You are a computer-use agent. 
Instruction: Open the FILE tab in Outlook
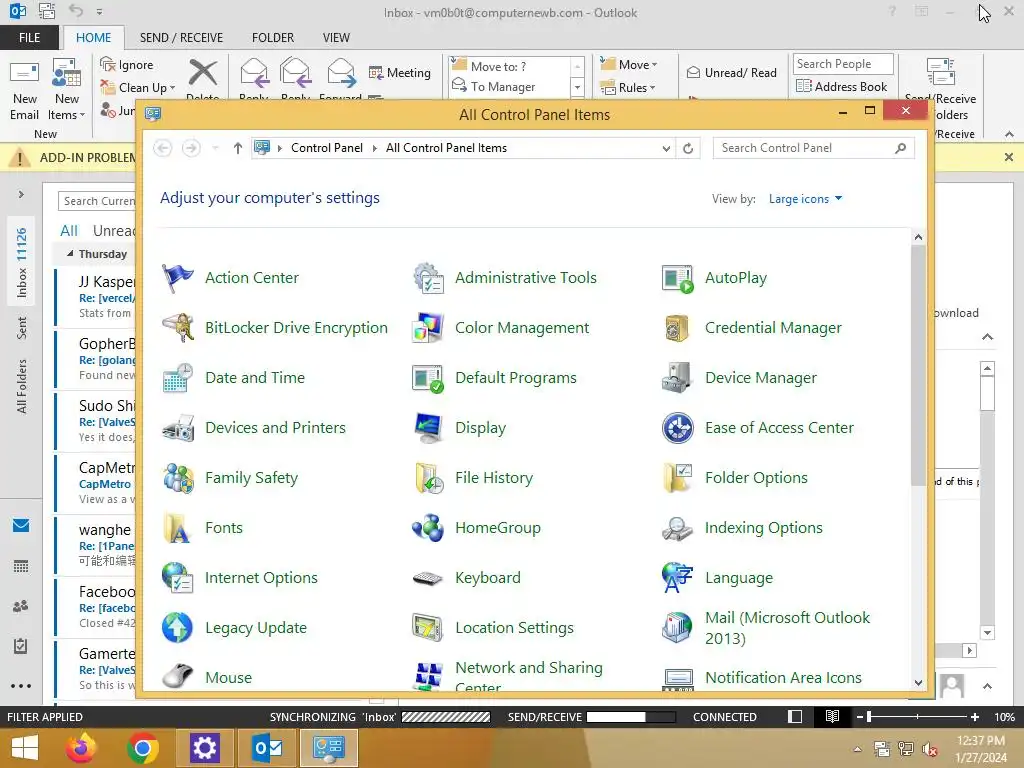click(29, 38)
